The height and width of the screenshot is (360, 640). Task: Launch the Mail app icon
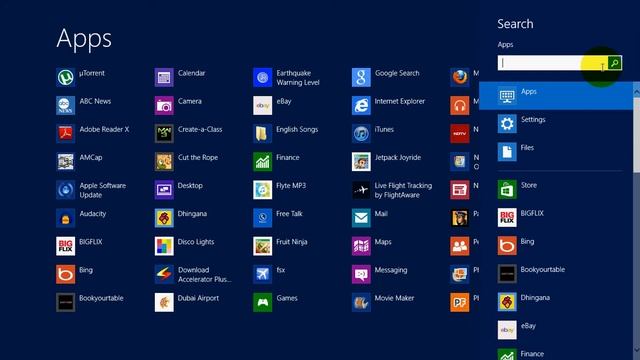pyautogui.click(x=361, y=218)
